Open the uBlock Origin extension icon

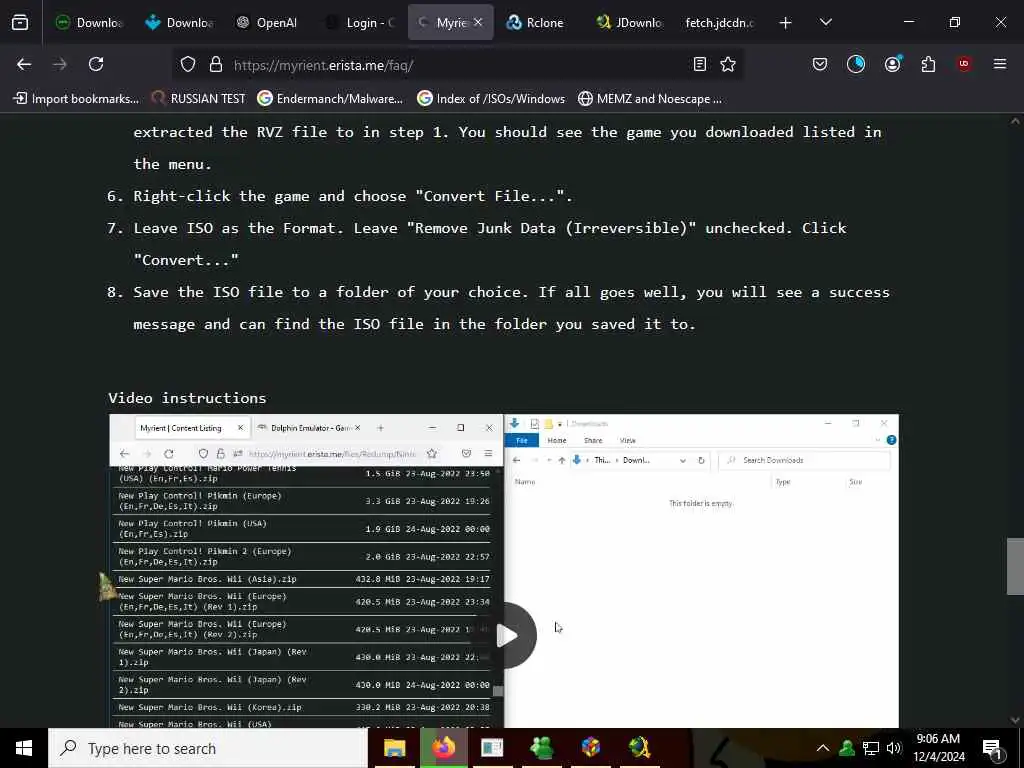(x=964, y=64)
